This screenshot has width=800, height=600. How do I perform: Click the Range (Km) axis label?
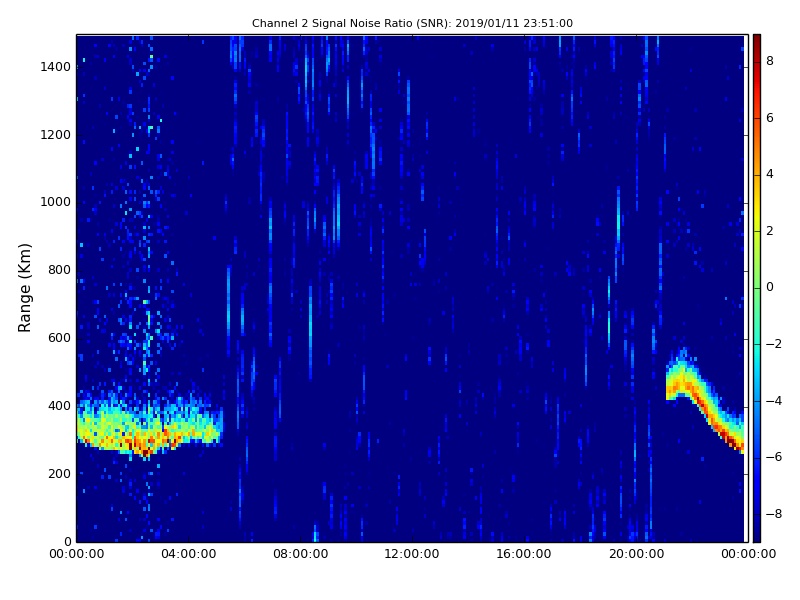coord(24,288)
